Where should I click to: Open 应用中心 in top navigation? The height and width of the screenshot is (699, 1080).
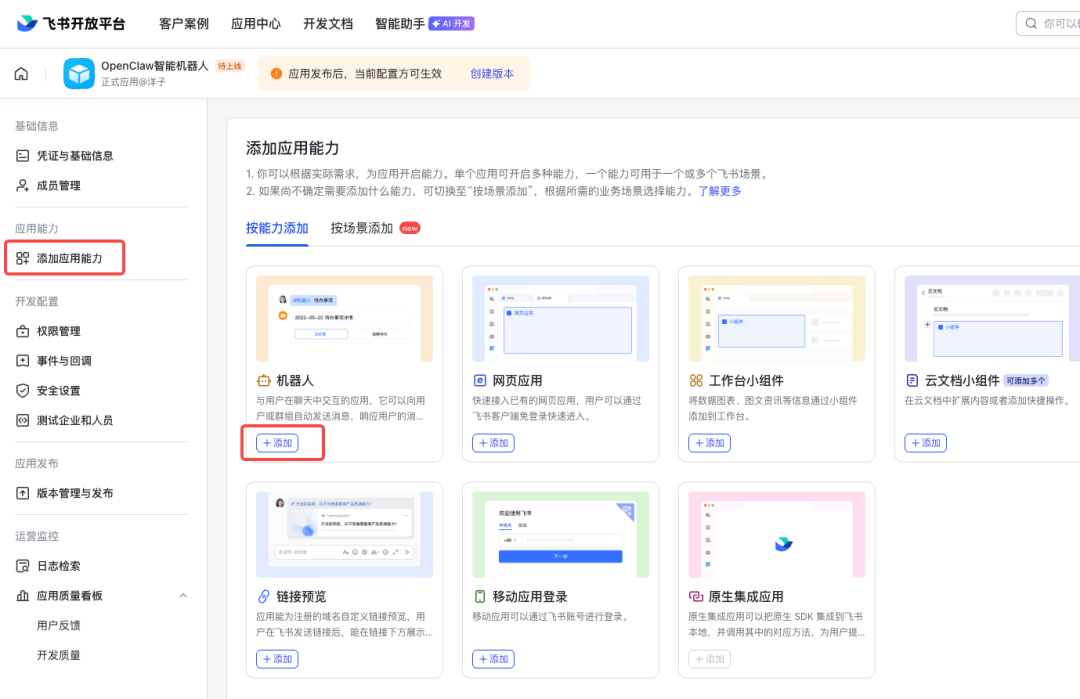click(256, 23)
